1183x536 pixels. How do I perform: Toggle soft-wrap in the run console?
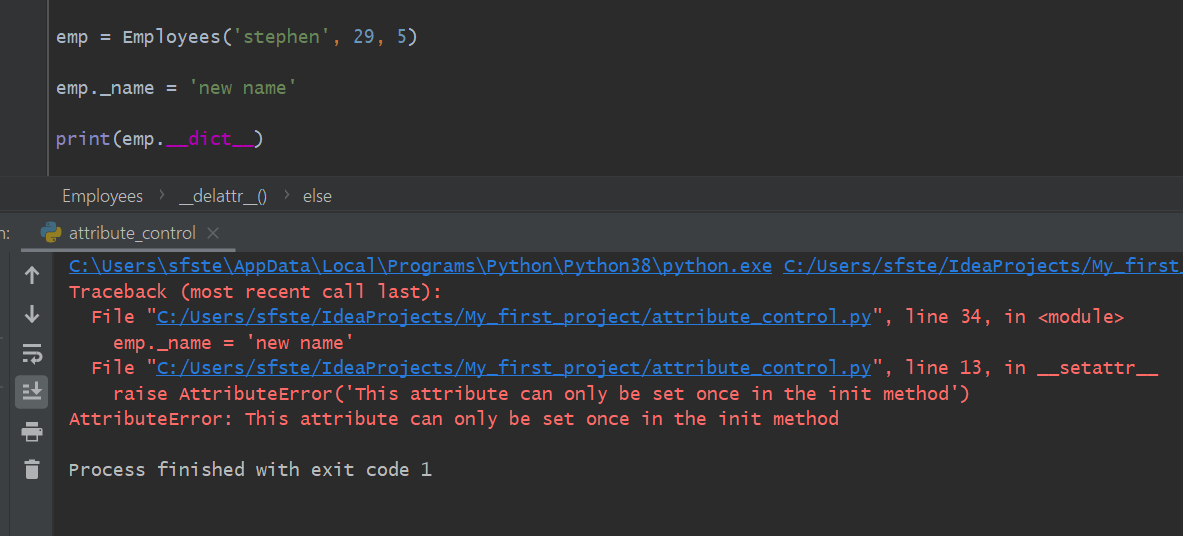click(x=32, y=353)
